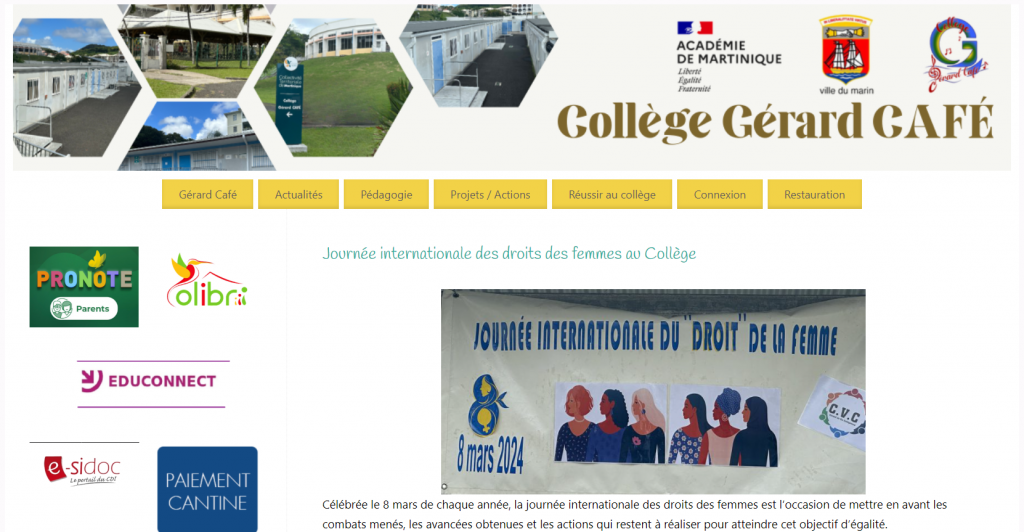1024x532 pixels.
Task: Click the Collège Gérard CAFÉ site title
Action: (775, 122)
